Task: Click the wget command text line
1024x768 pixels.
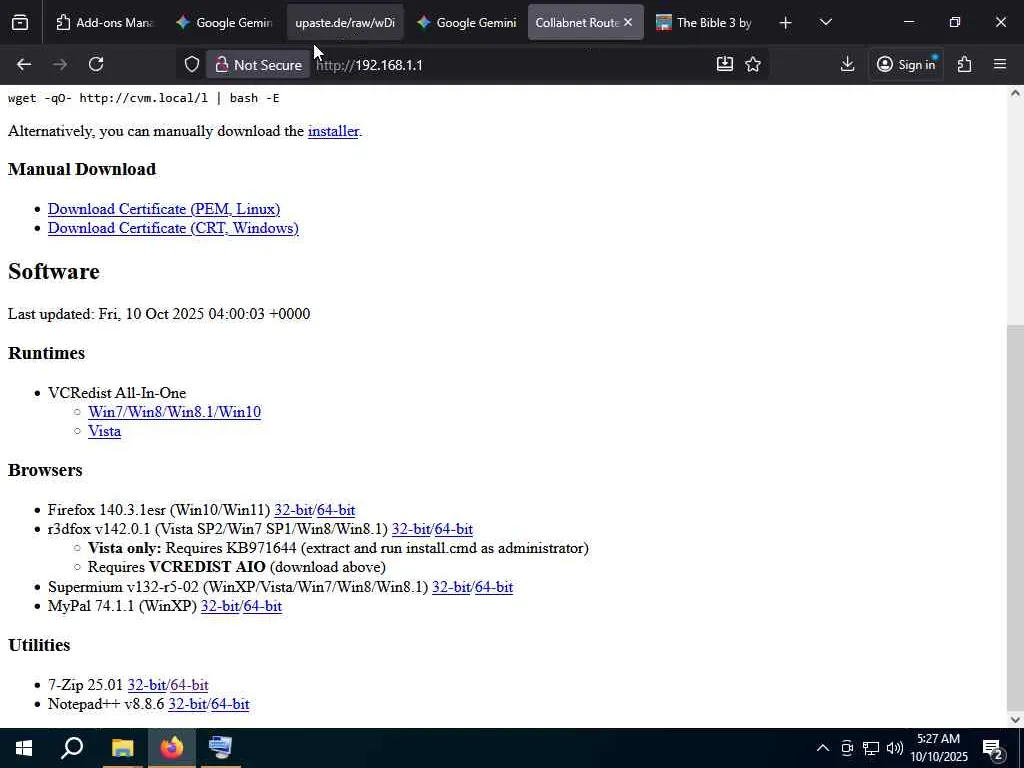Action: [144, 98]
